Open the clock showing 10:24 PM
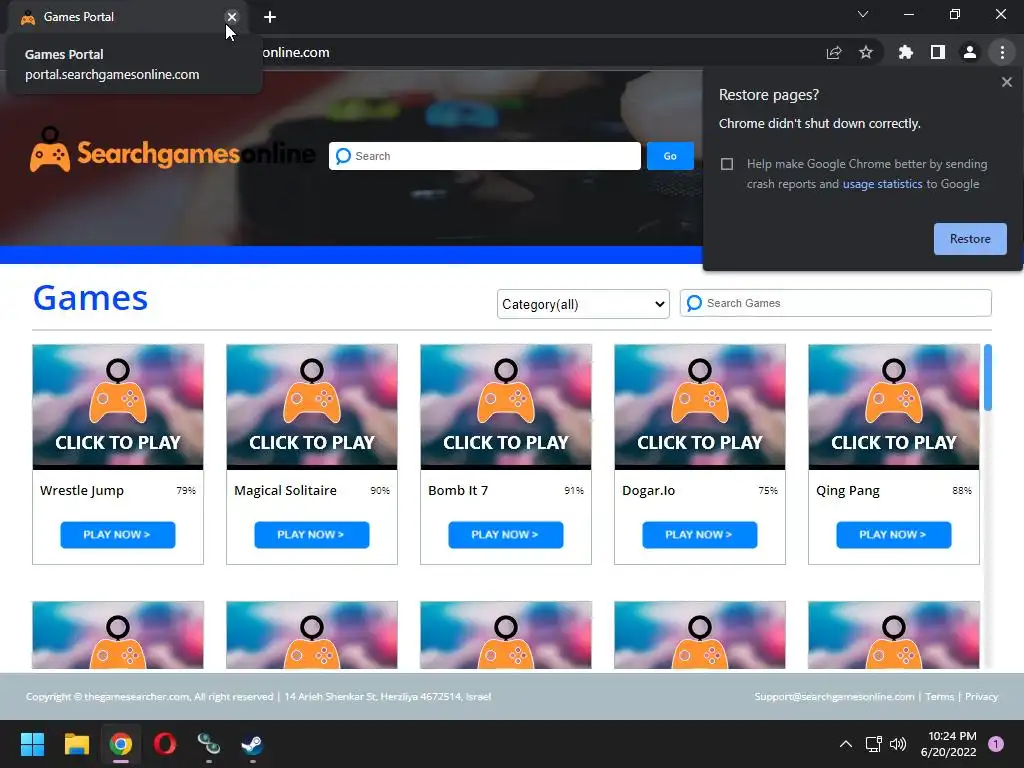The height and width of the screenshot is (768, 1024). pos(948,744)
